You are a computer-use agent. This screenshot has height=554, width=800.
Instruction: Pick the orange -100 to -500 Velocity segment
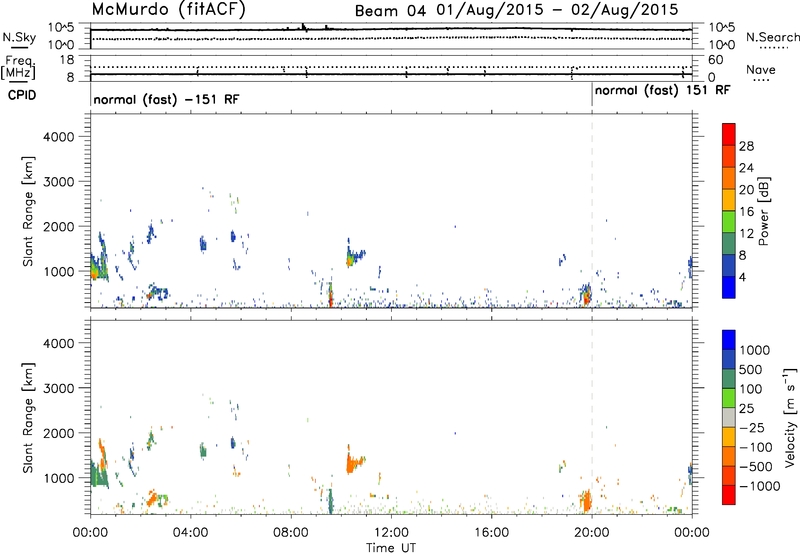point(729,456)
